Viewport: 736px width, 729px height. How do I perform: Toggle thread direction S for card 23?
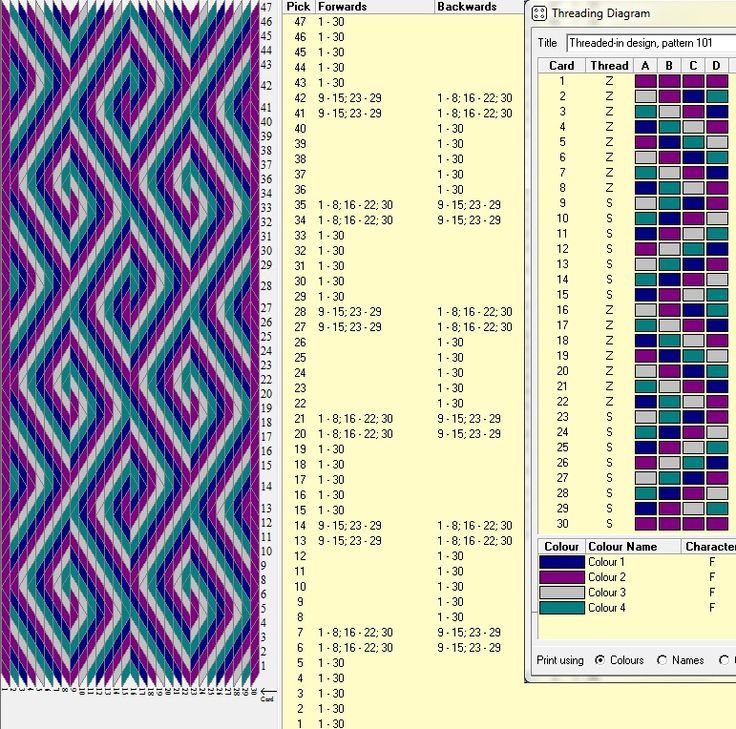point(609,417)
